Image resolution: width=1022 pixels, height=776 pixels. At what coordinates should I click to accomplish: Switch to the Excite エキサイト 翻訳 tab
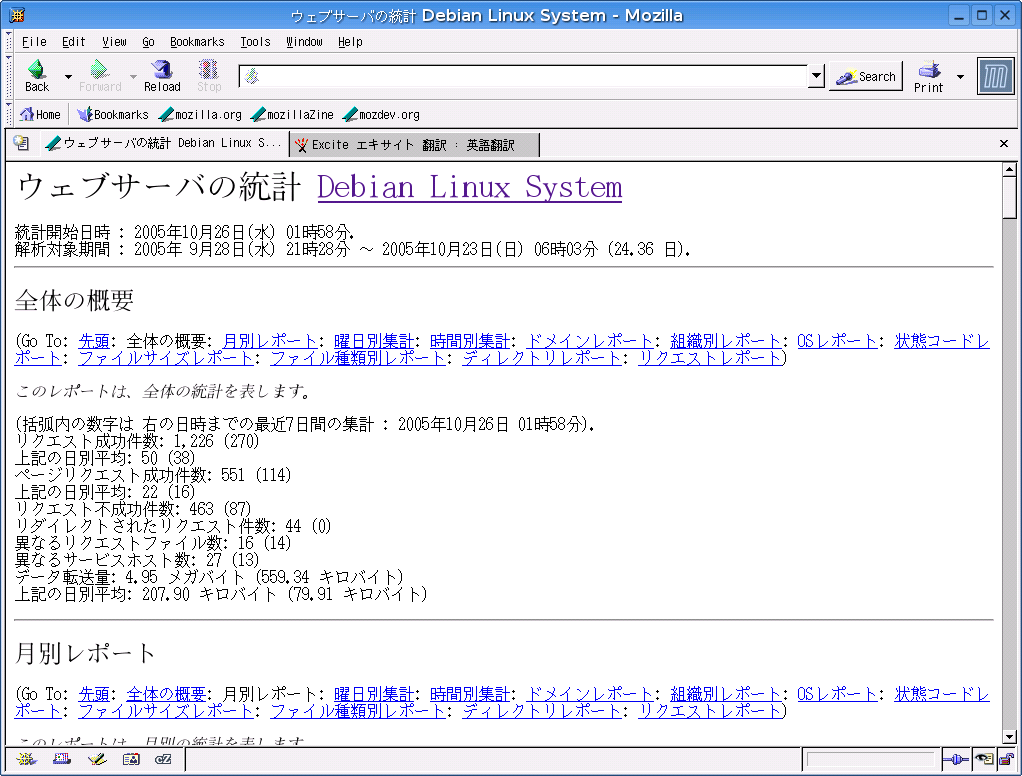[x=414, y=145]
